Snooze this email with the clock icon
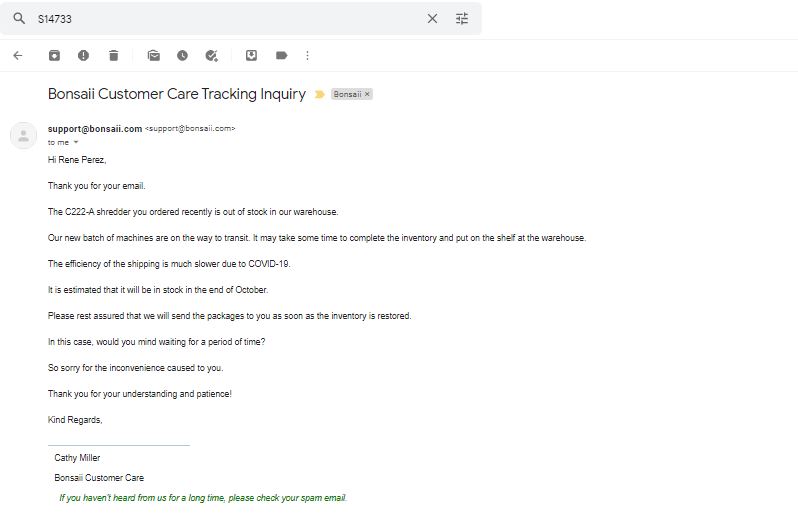The width and height of the screenshot is (798, 516). pyautogui.click(x=182, y=55)
